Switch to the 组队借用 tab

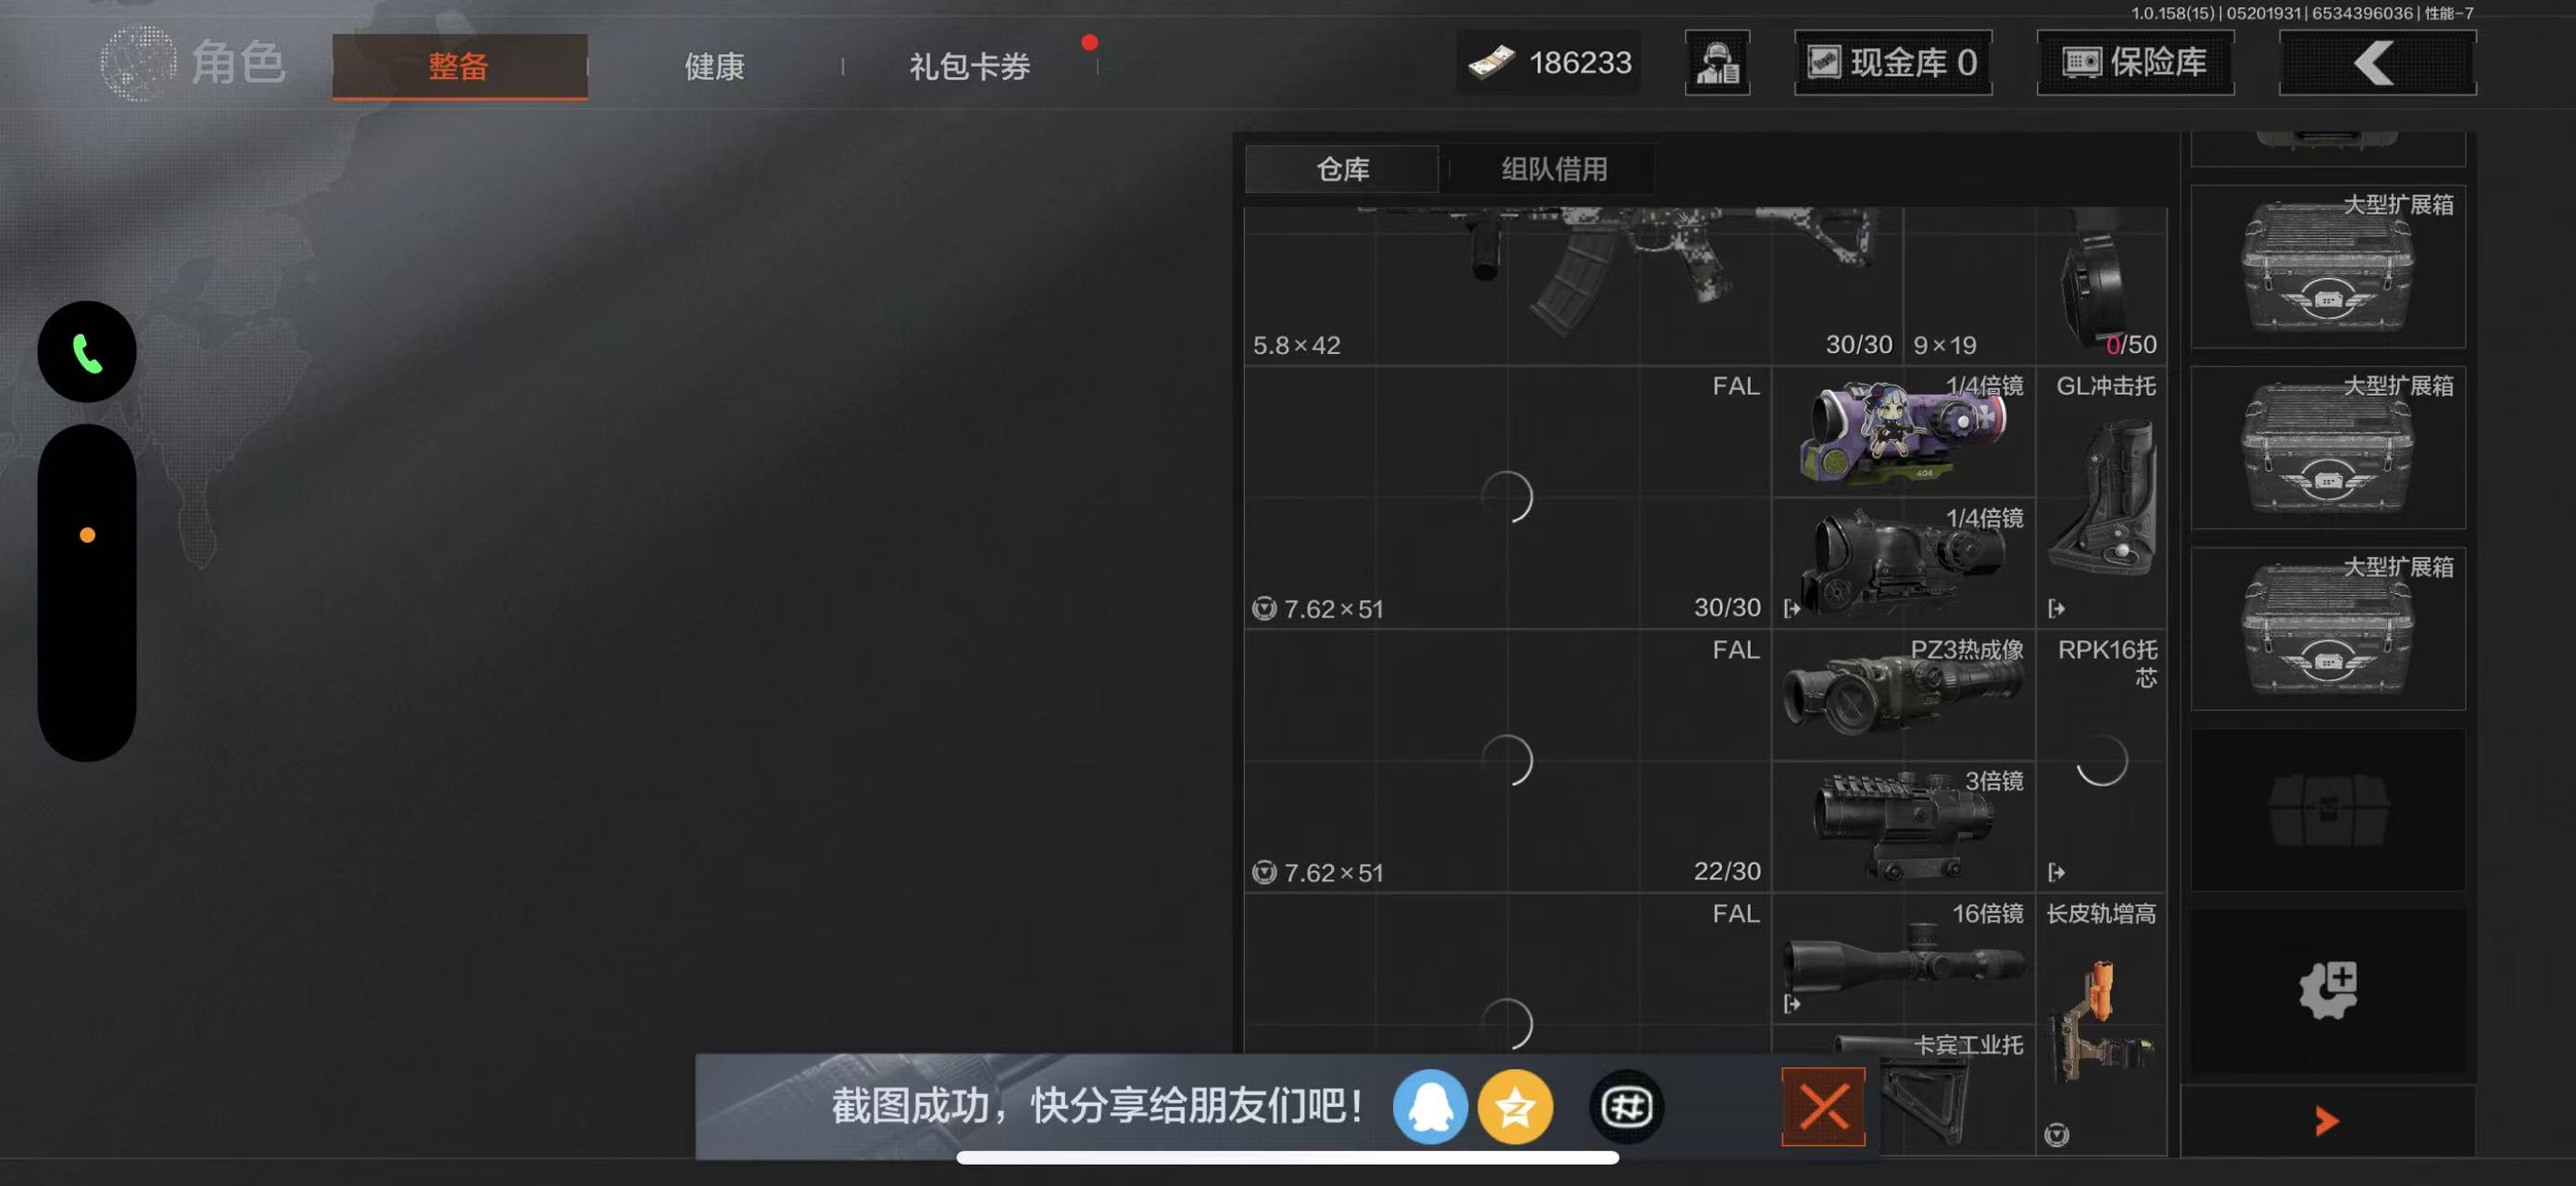pos(1553,169)
